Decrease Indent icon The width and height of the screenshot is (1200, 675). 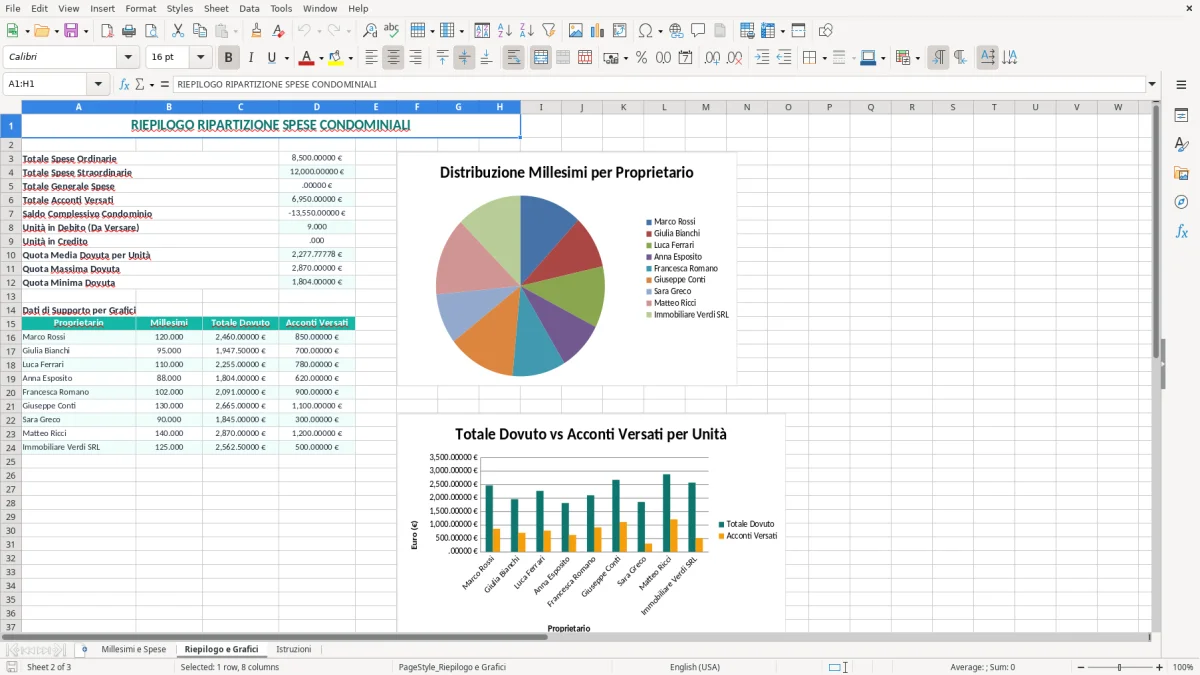[784, 58]
